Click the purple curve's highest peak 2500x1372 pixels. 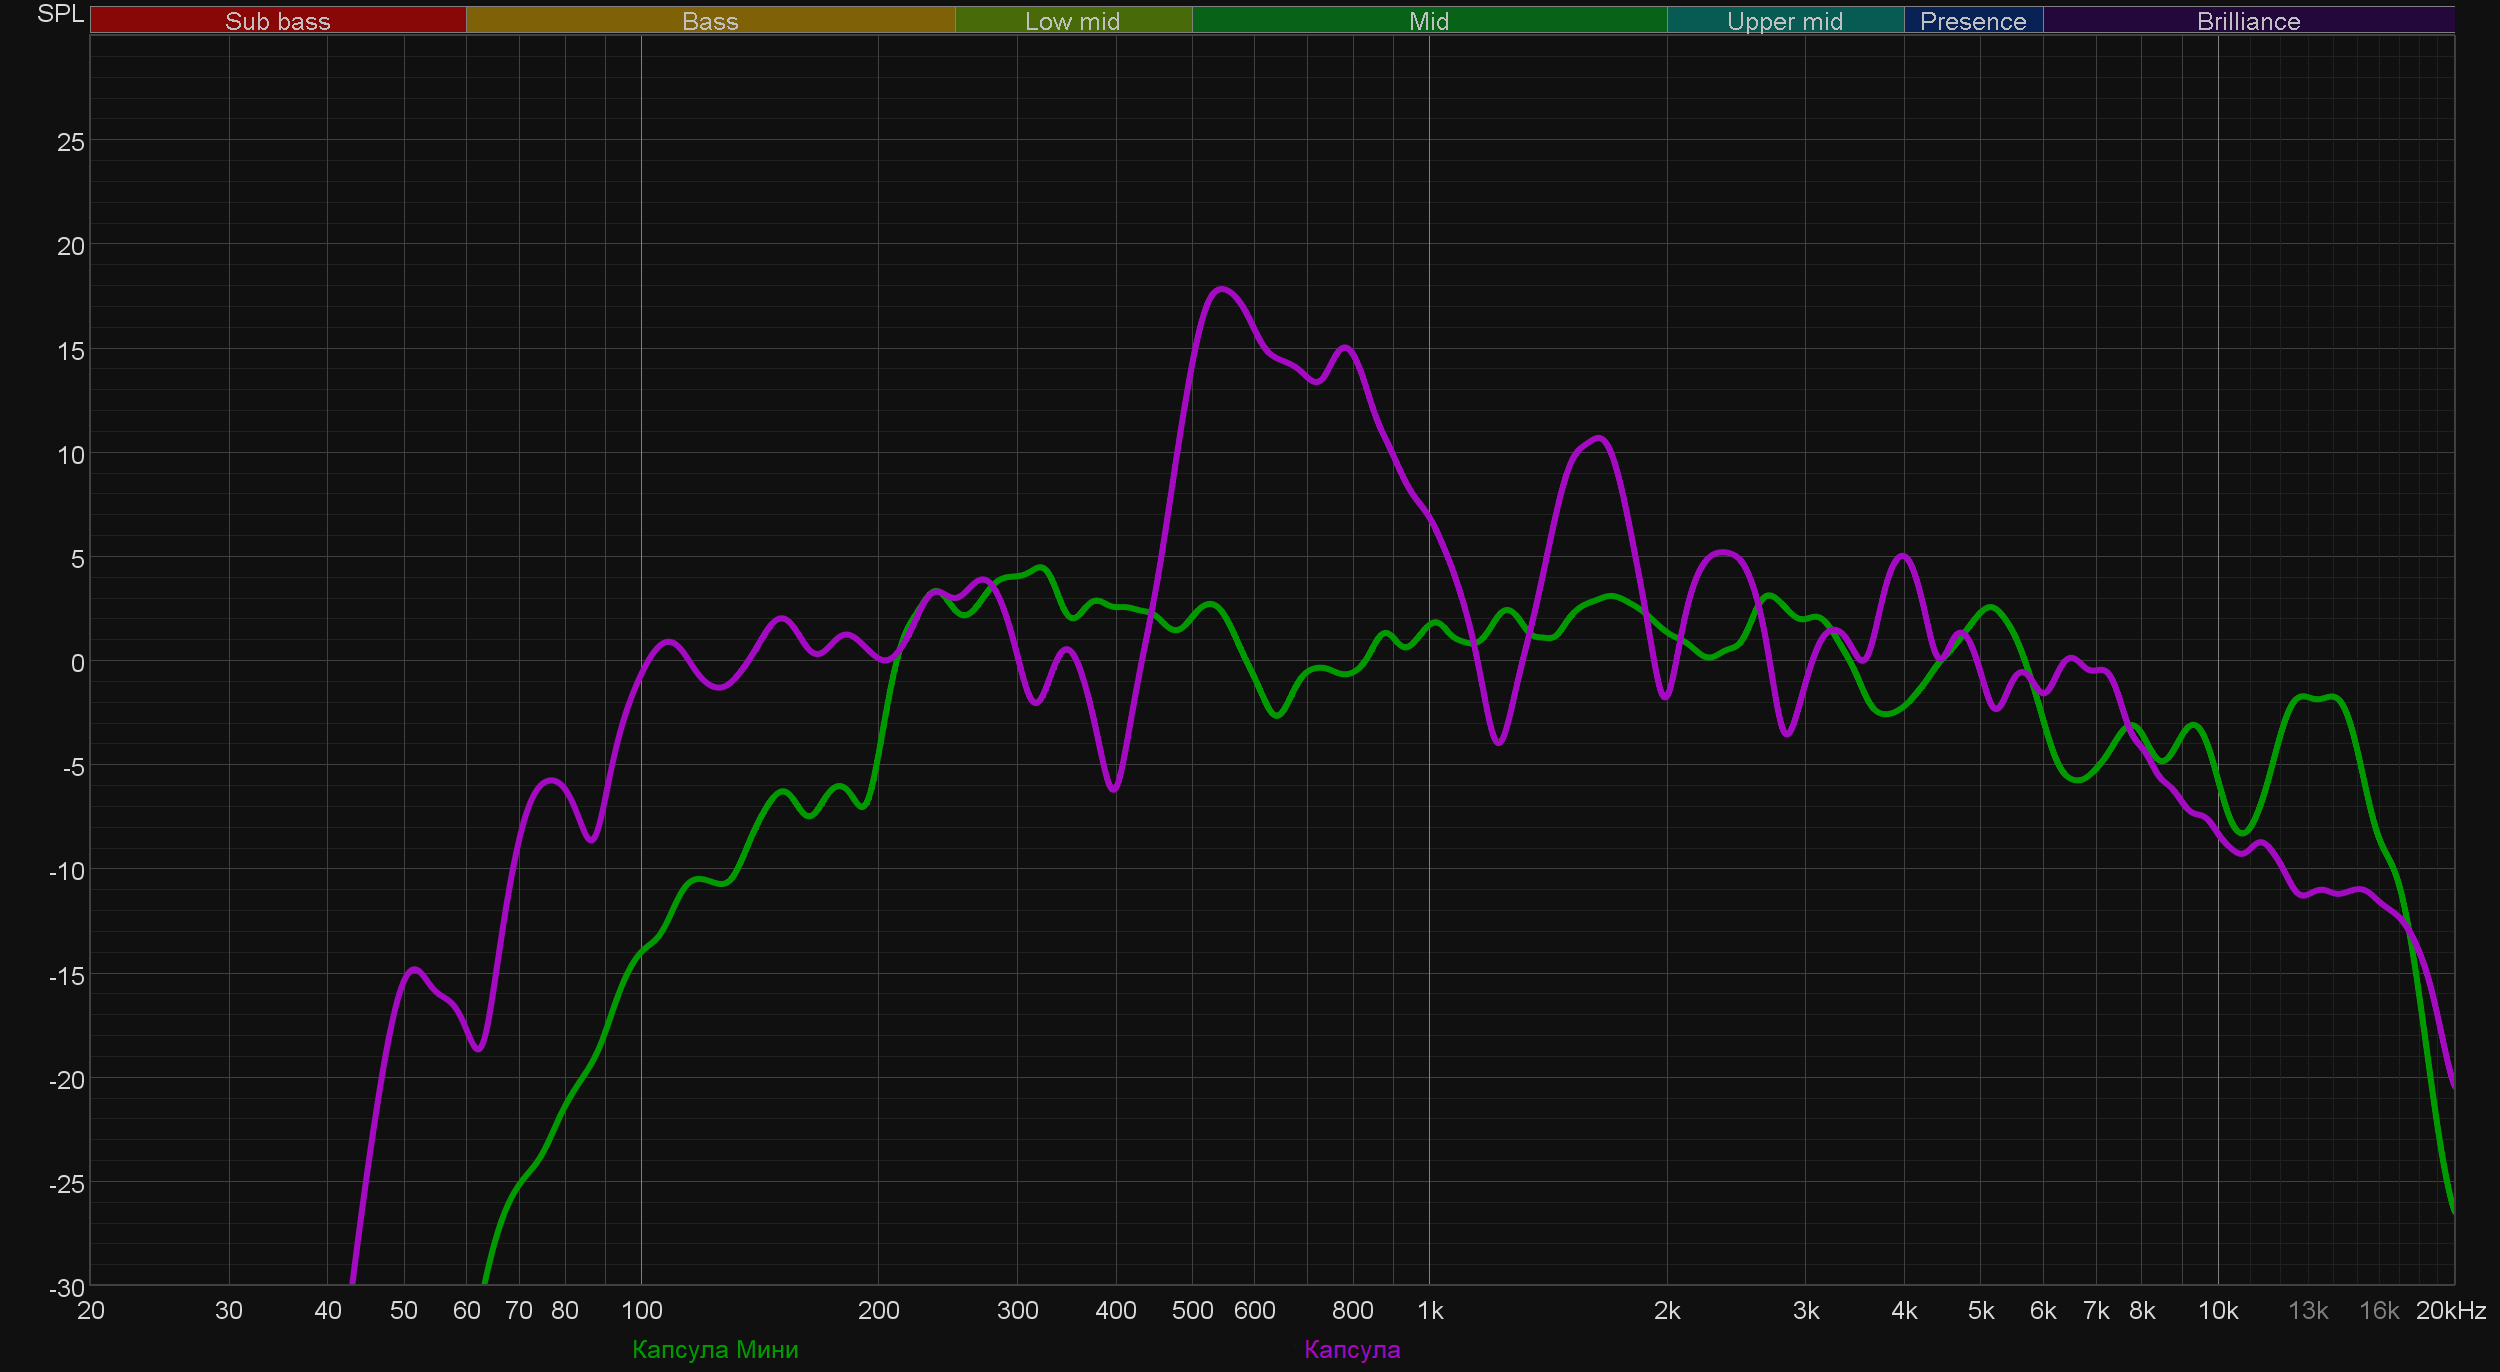click(x=1221, y=289)
